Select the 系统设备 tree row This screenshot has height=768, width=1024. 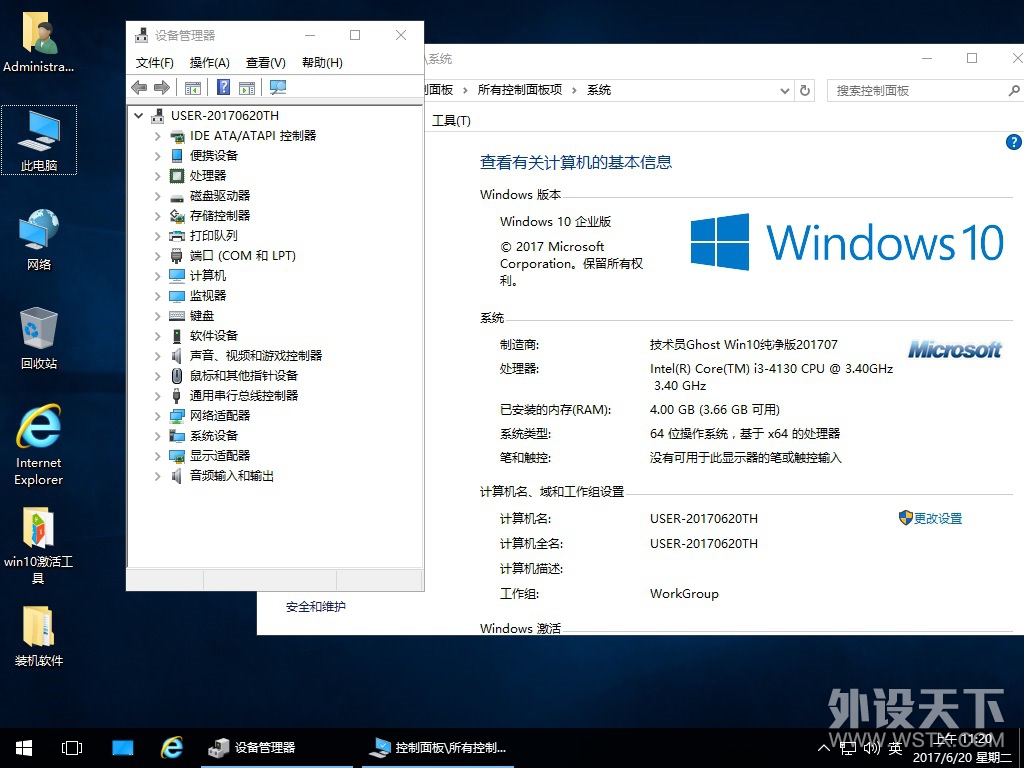click(214, 436)
